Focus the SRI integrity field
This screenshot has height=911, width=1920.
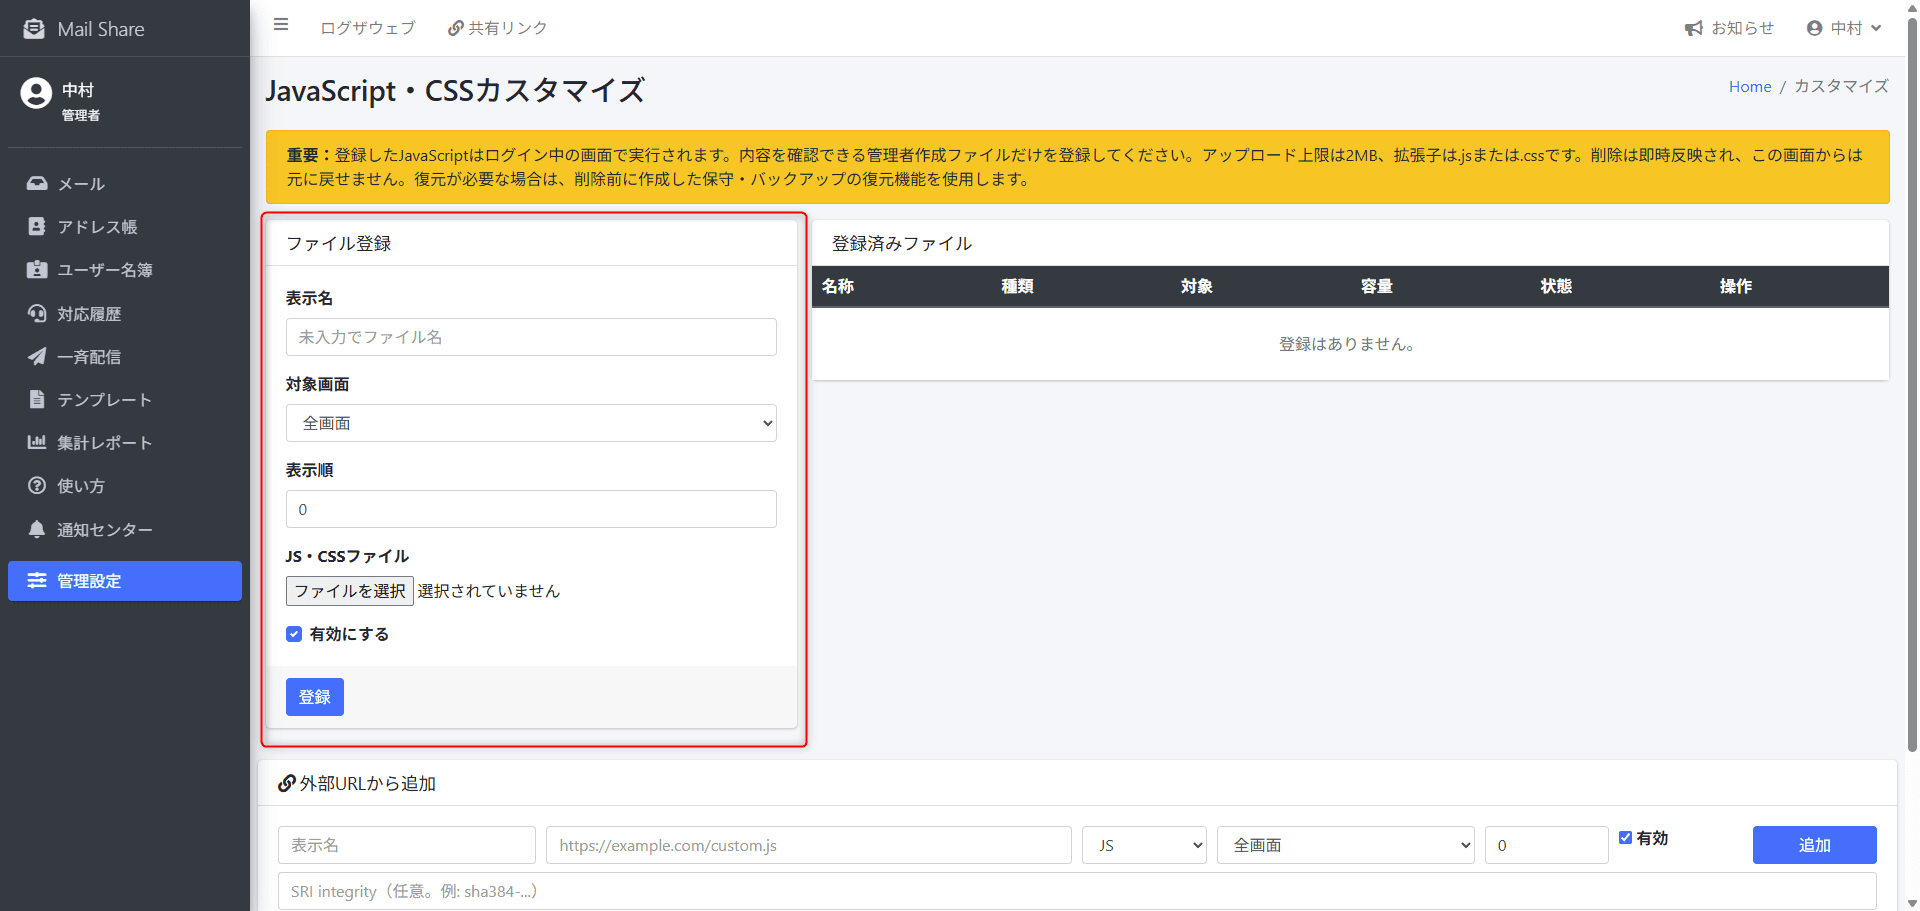coord(1077,891)
